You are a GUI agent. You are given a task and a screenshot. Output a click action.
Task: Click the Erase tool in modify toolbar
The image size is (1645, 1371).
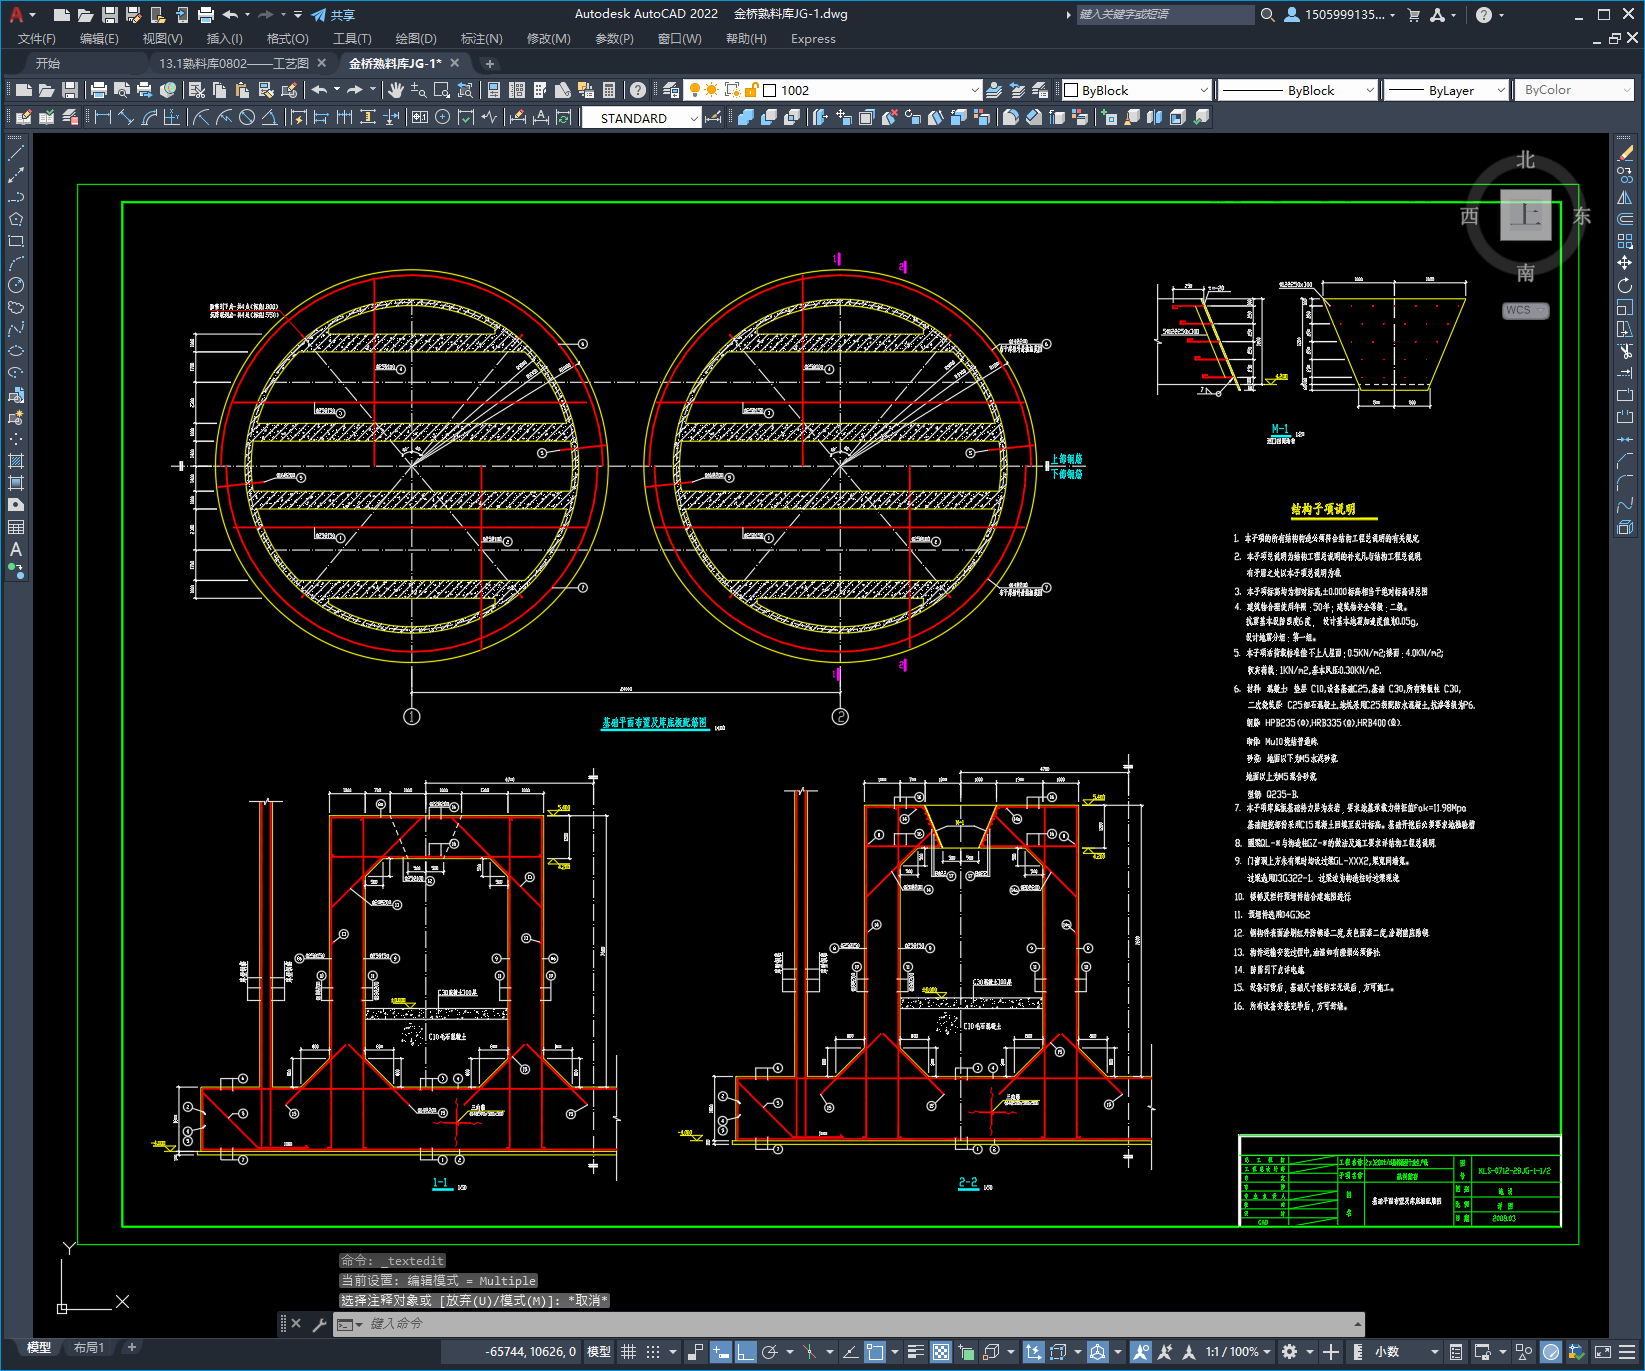tap(1625, 154)
